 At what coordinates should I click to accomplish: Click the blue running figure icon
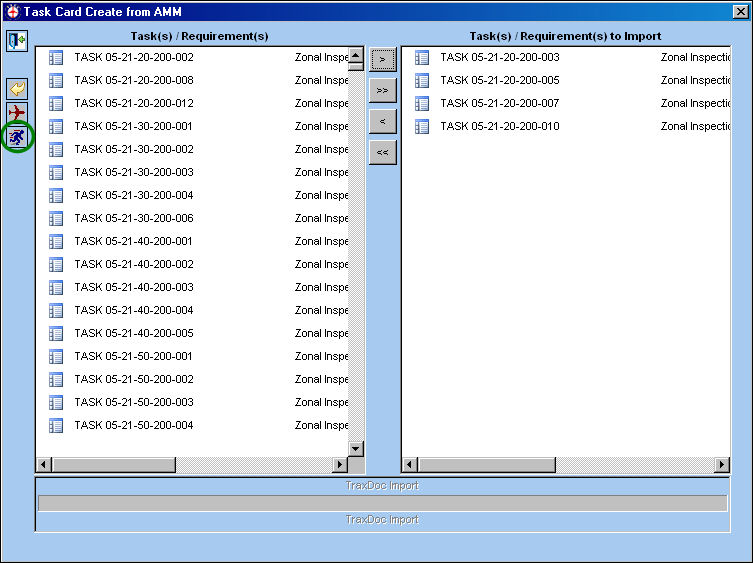[x=17, y=137]
